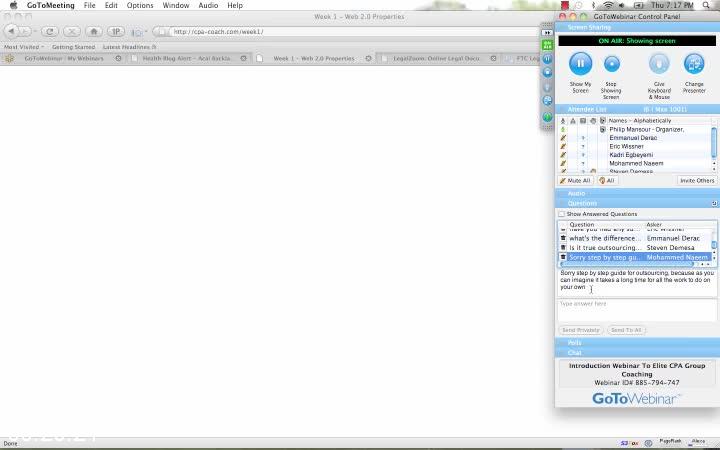This screenshot has height=450, width=720.
Task: Click the small change presenter icon in grab tab
Action: click(x=547, y=101)
